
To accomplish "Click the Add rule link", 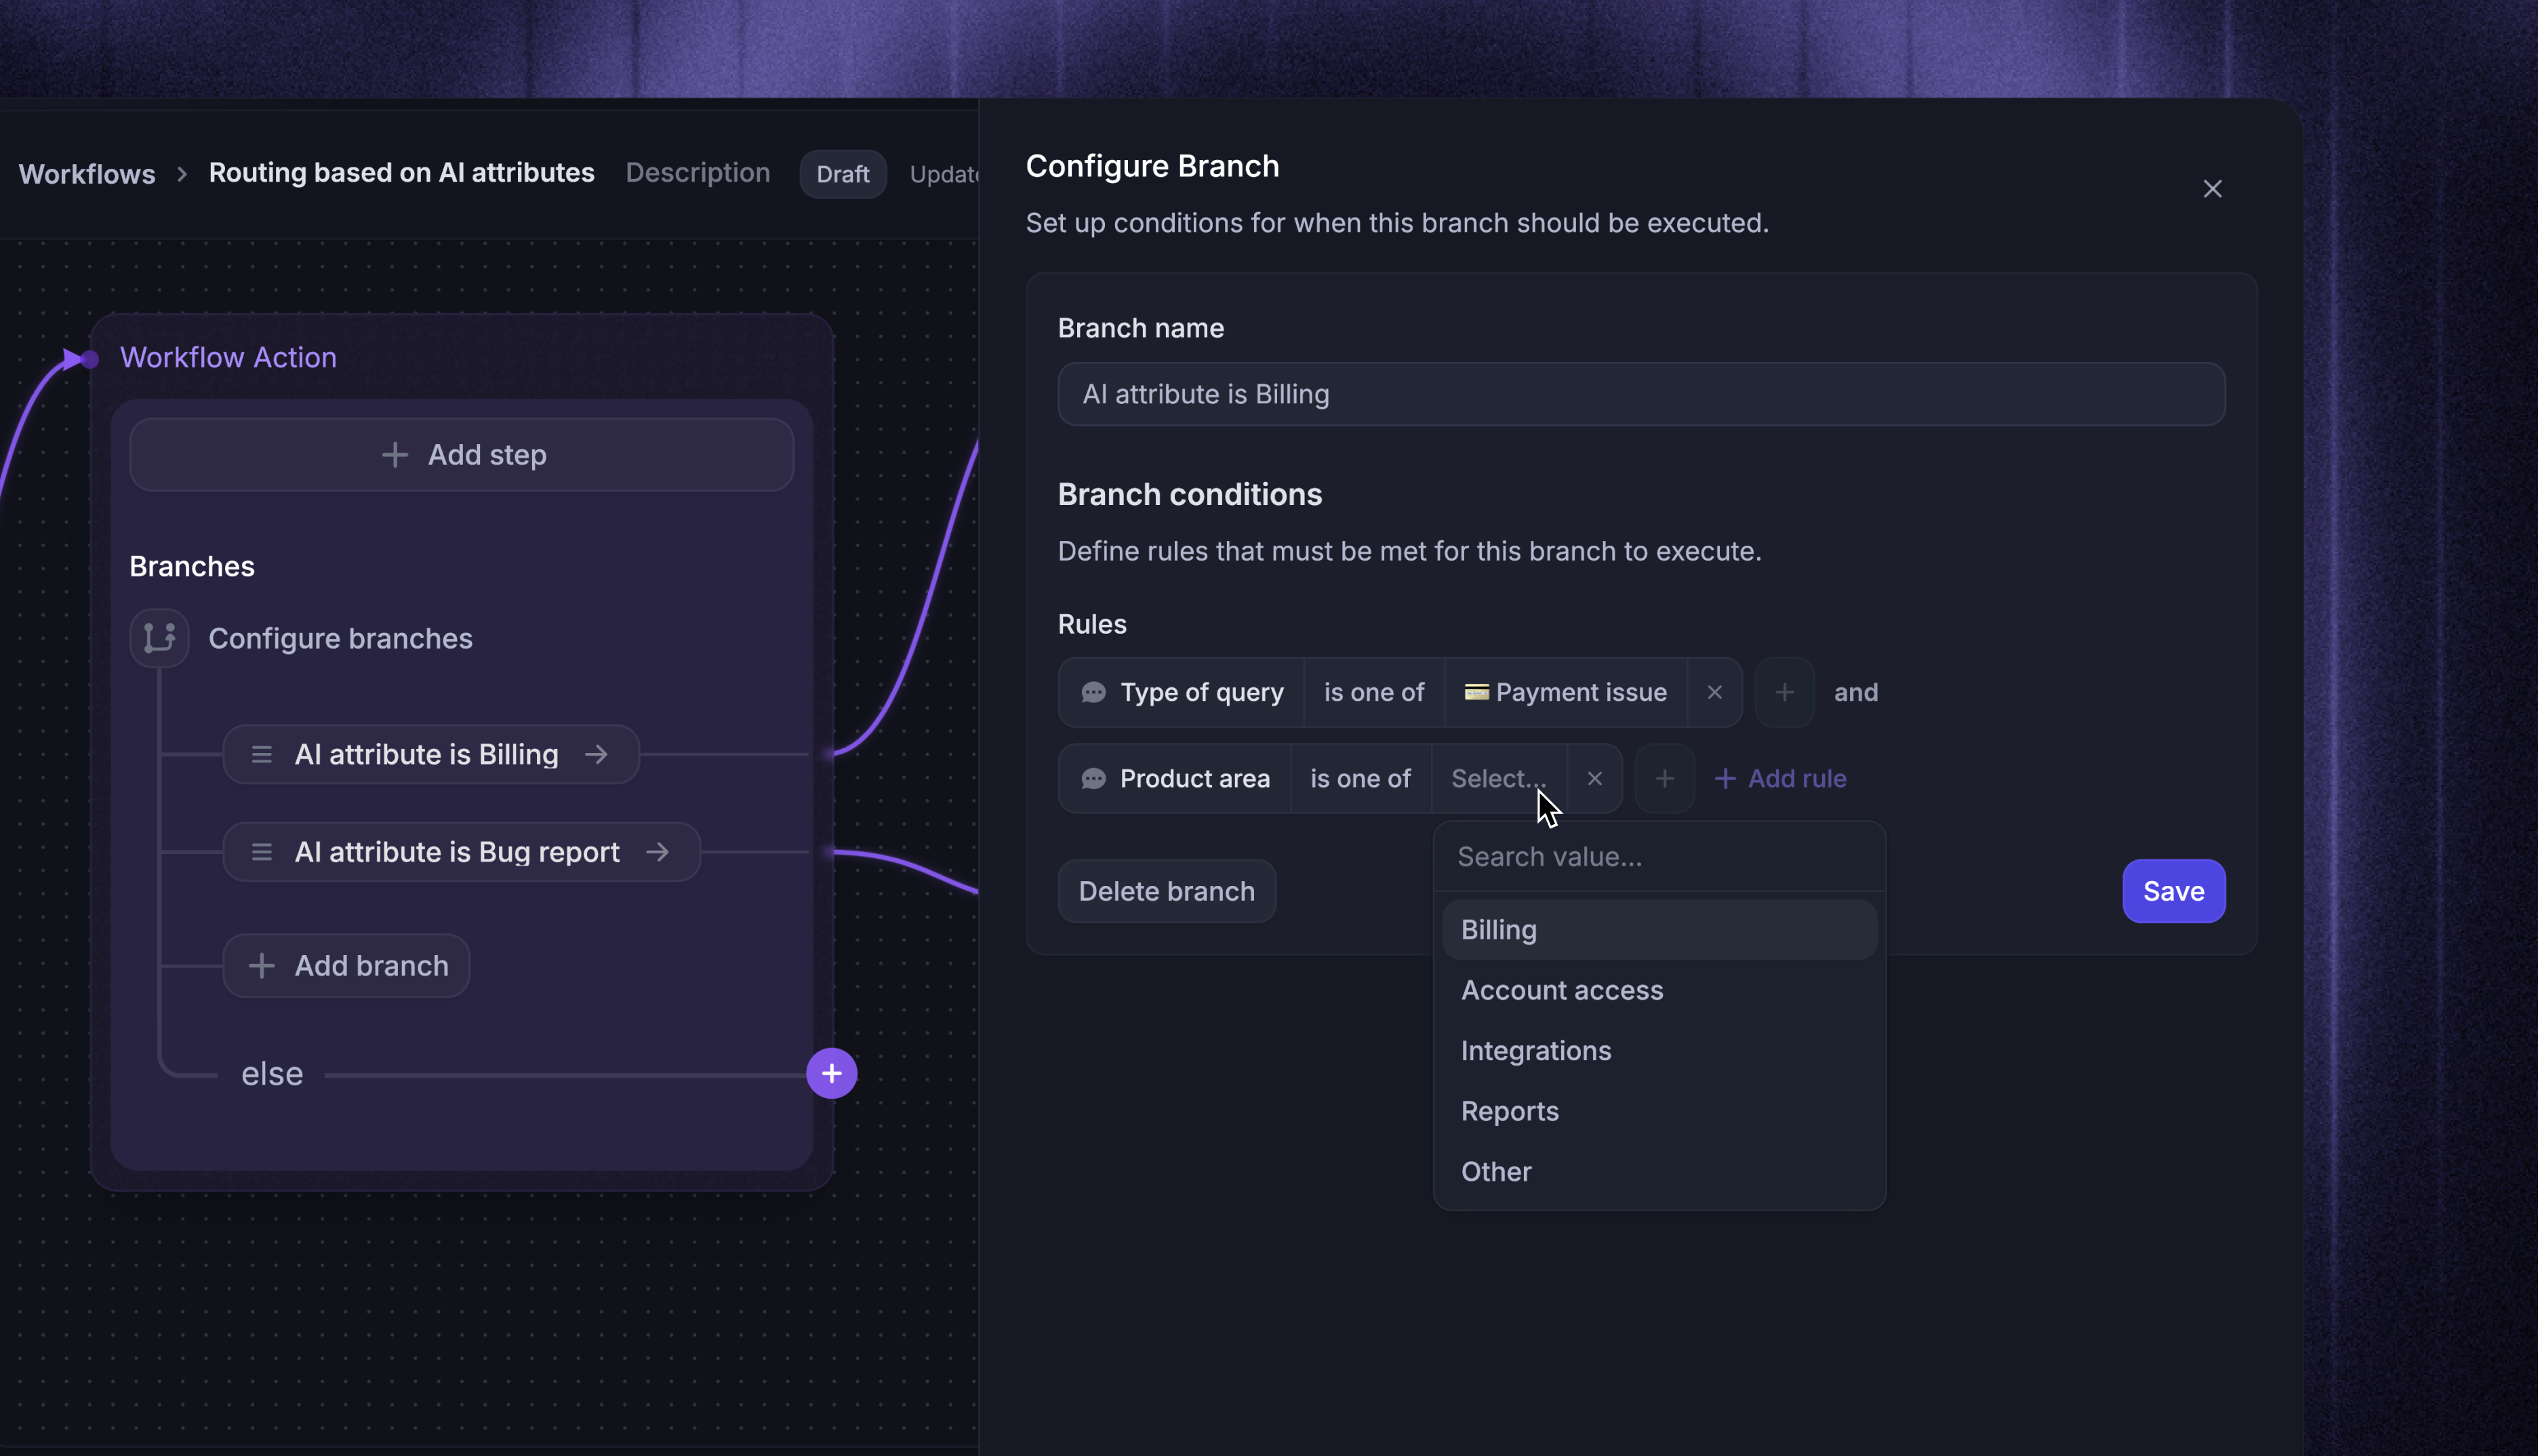I will click(x=1781, y=778).
